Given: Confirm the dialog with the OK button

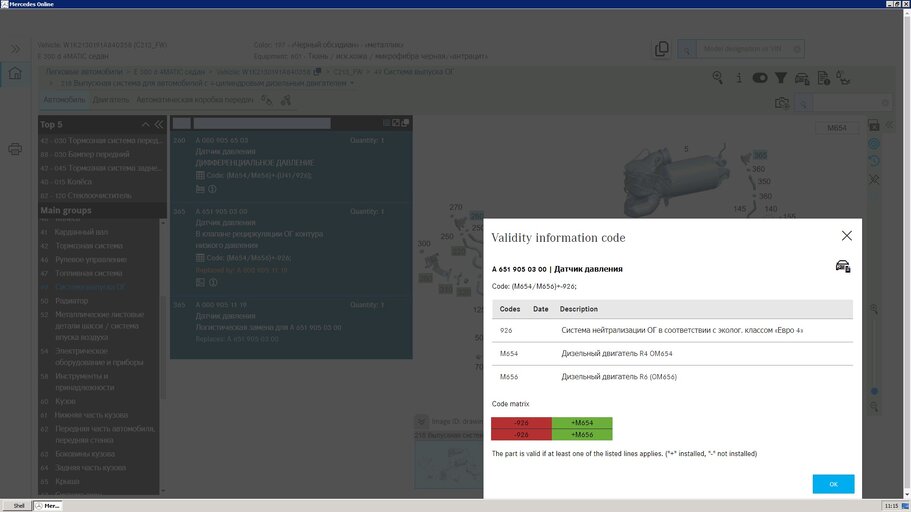Looking at the screenshot, I should point(833,484).
